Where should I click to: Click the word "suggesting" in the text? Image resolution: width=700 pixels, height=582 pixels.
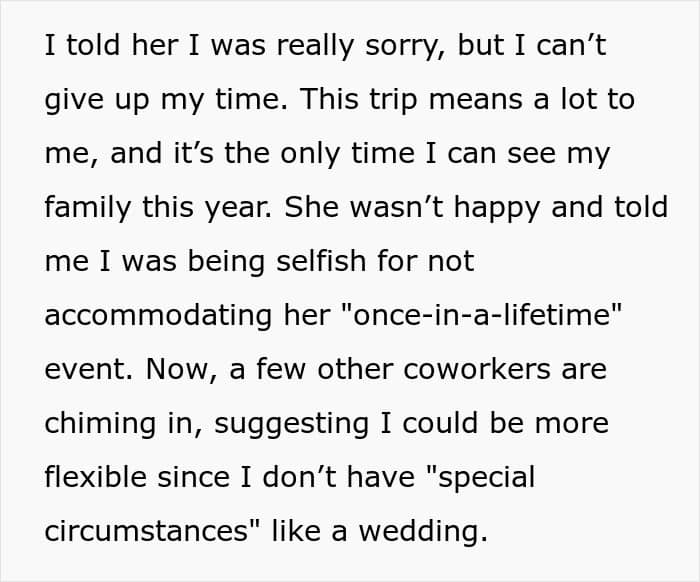click(292, 424)
